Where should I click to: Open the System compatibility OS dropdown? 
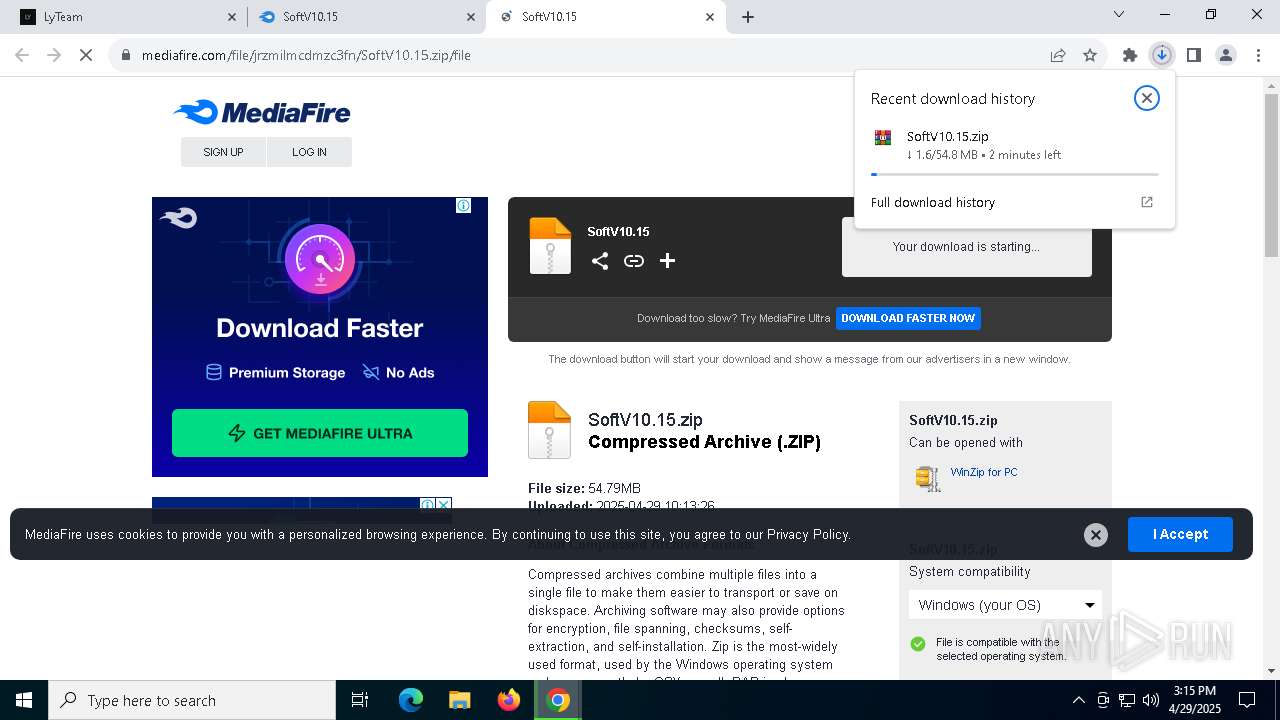point(1005,605)
